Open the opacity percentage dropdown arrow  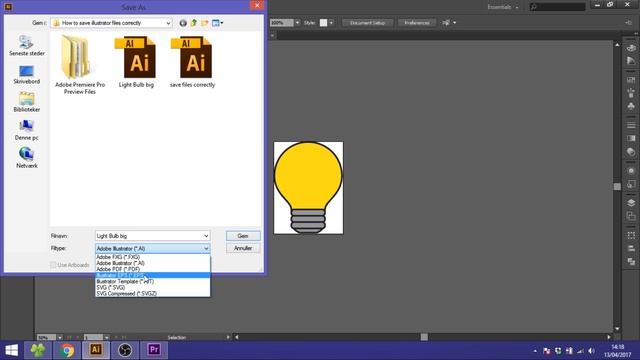[x=297, y=23]
